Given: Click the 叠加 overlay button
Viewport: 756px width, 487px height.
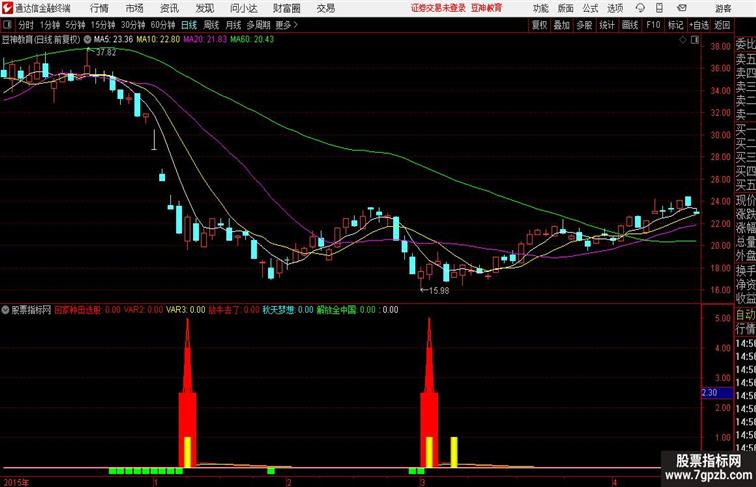Looking at the screenshot, I should 562,25.
